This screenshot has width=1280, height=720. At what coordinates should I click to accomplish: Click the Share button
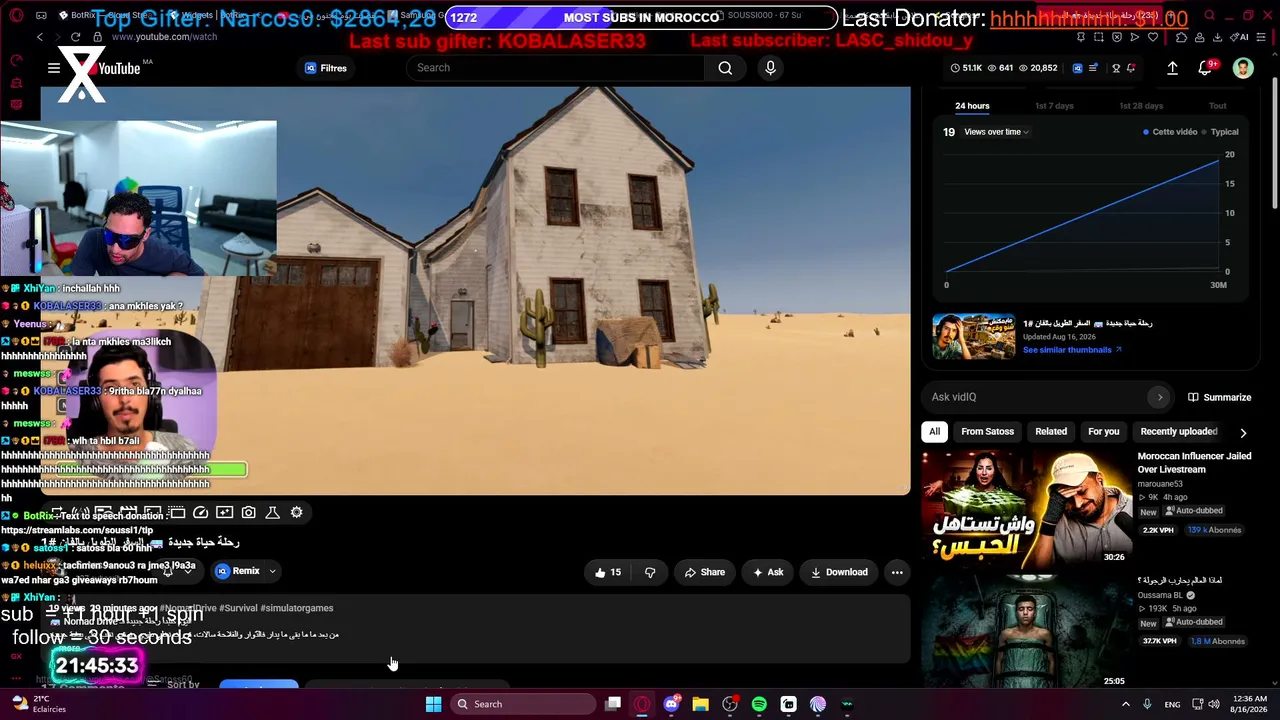pyautogui.click(x=704, y=572)
